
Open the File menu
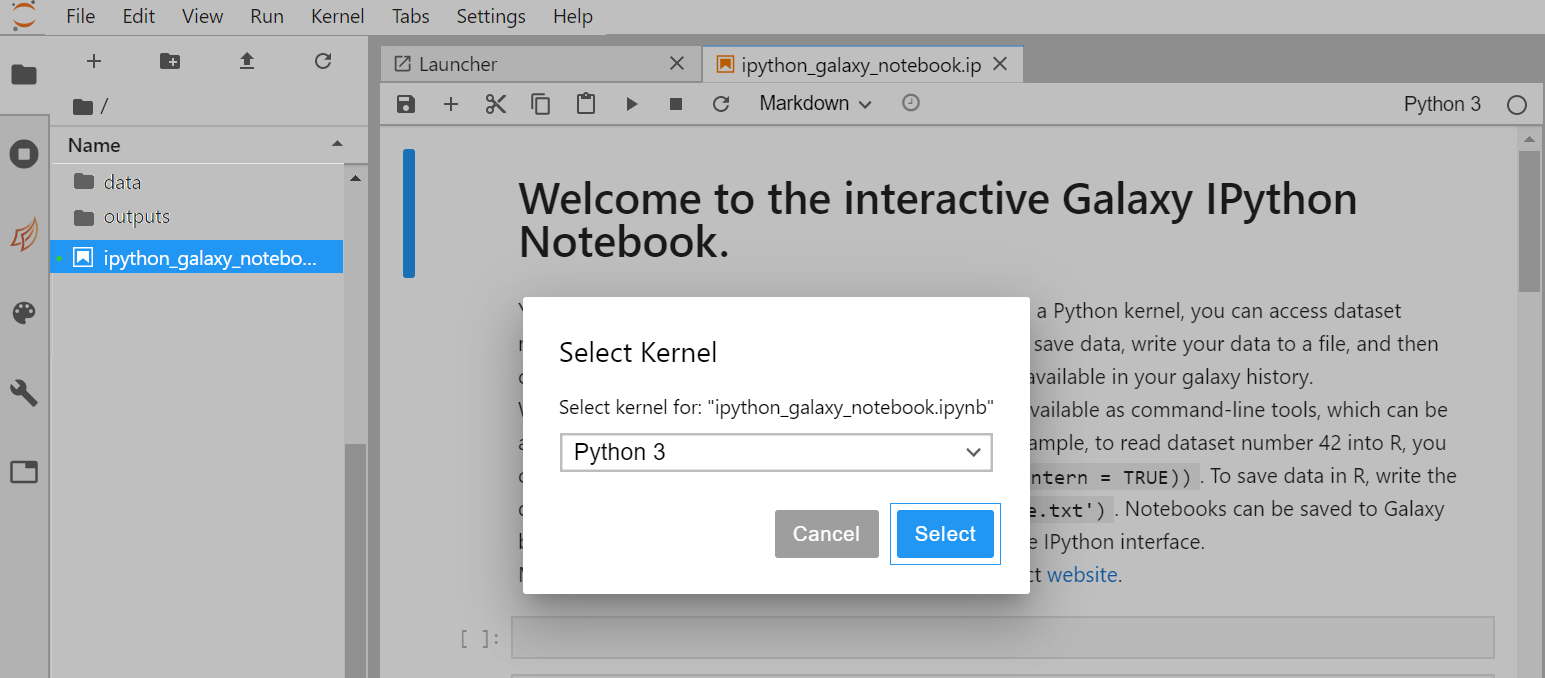(x=80, y=17)
